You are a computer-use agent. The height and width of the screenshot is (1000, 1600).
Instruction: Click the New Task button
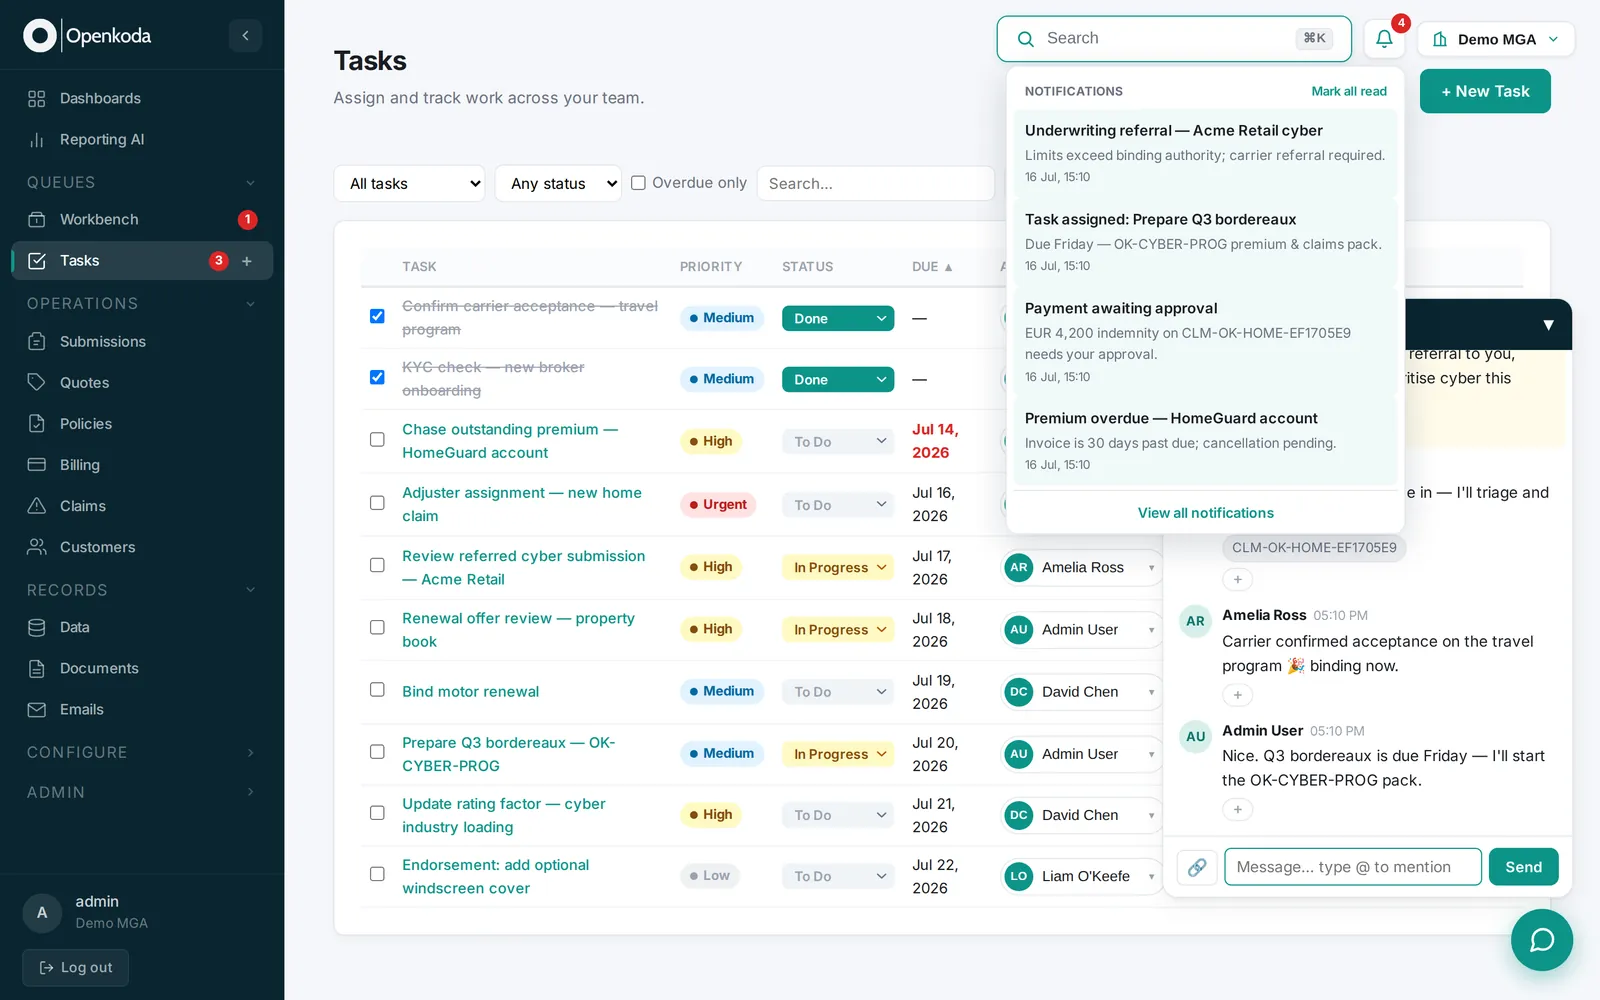click(x=1485, y=91)
